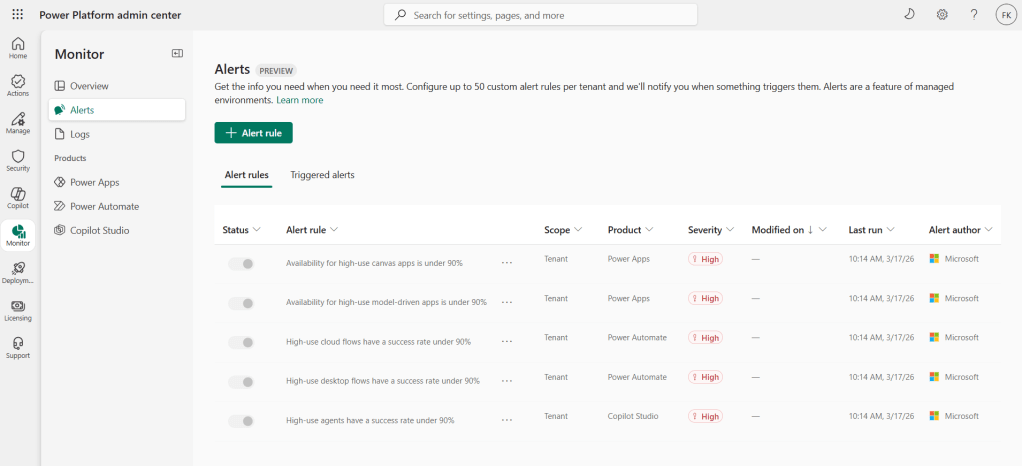Open Licensing from the left rail

click(18, 310)
